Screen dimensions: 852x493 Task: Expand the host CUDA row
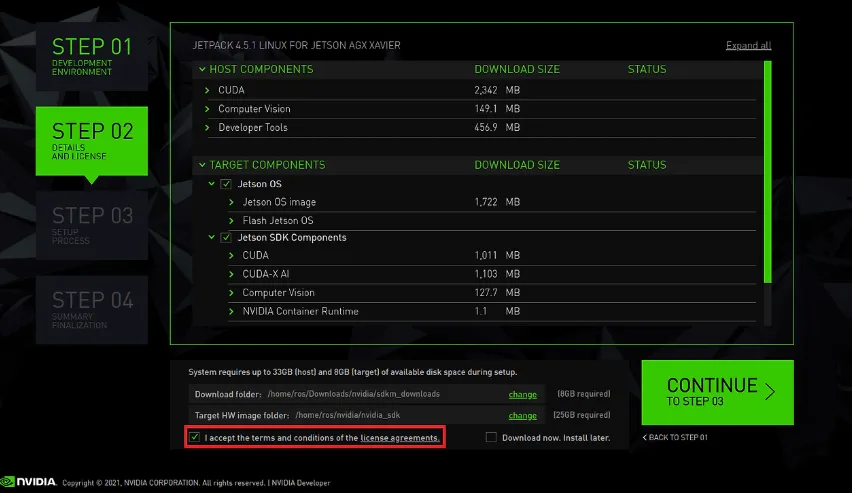[x=207, y=90]
